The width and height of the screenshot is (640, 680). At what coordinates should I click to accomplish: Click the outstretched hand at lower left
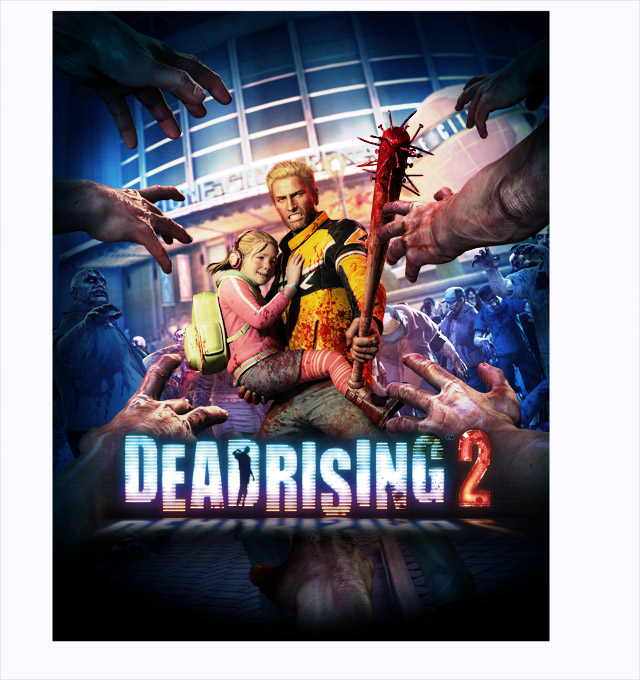click(167, 401)
